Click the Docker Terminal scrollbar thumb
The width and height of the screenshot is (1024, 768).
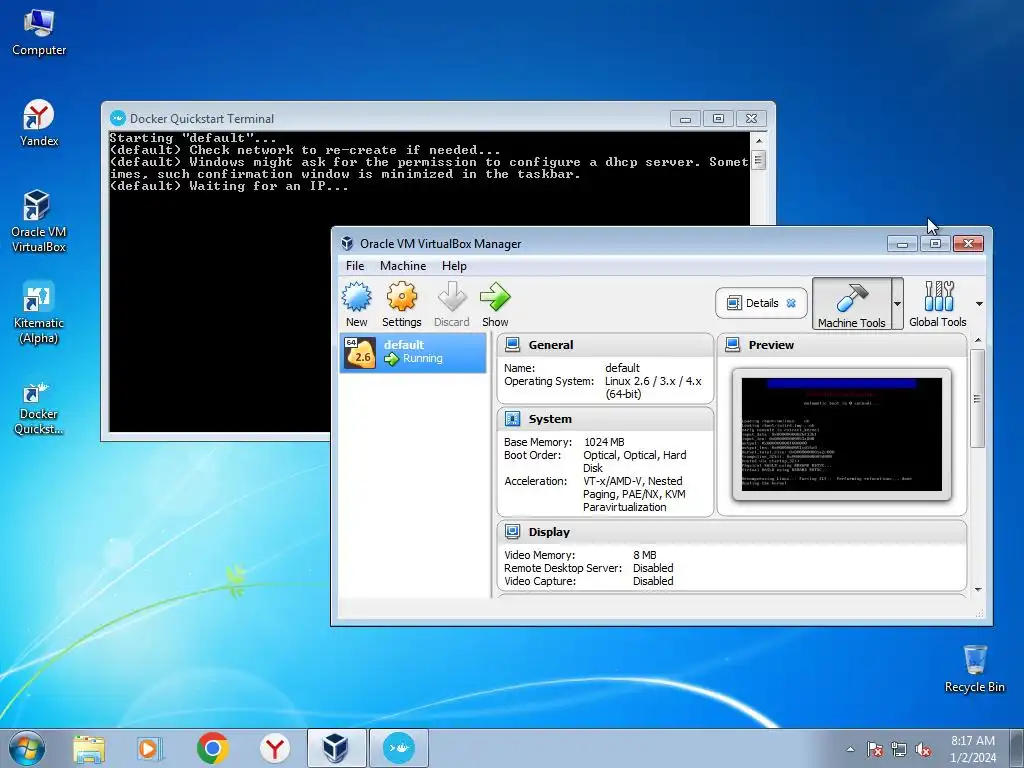(x=758, y=160)
